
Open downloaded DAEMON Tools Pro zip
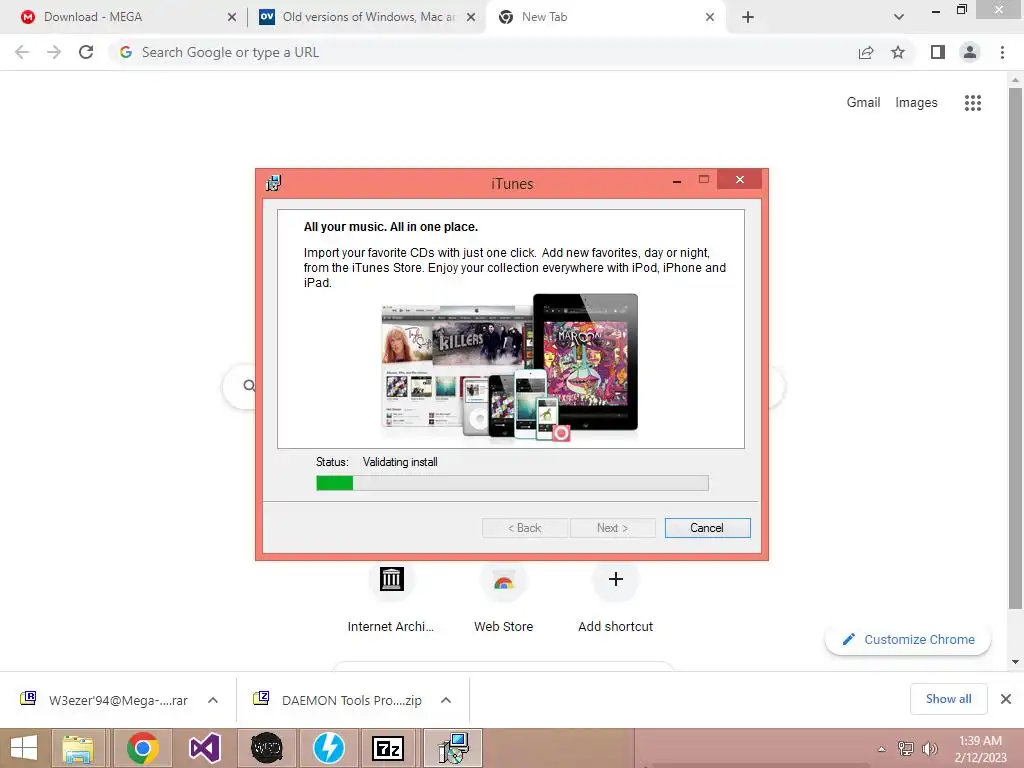340,700
